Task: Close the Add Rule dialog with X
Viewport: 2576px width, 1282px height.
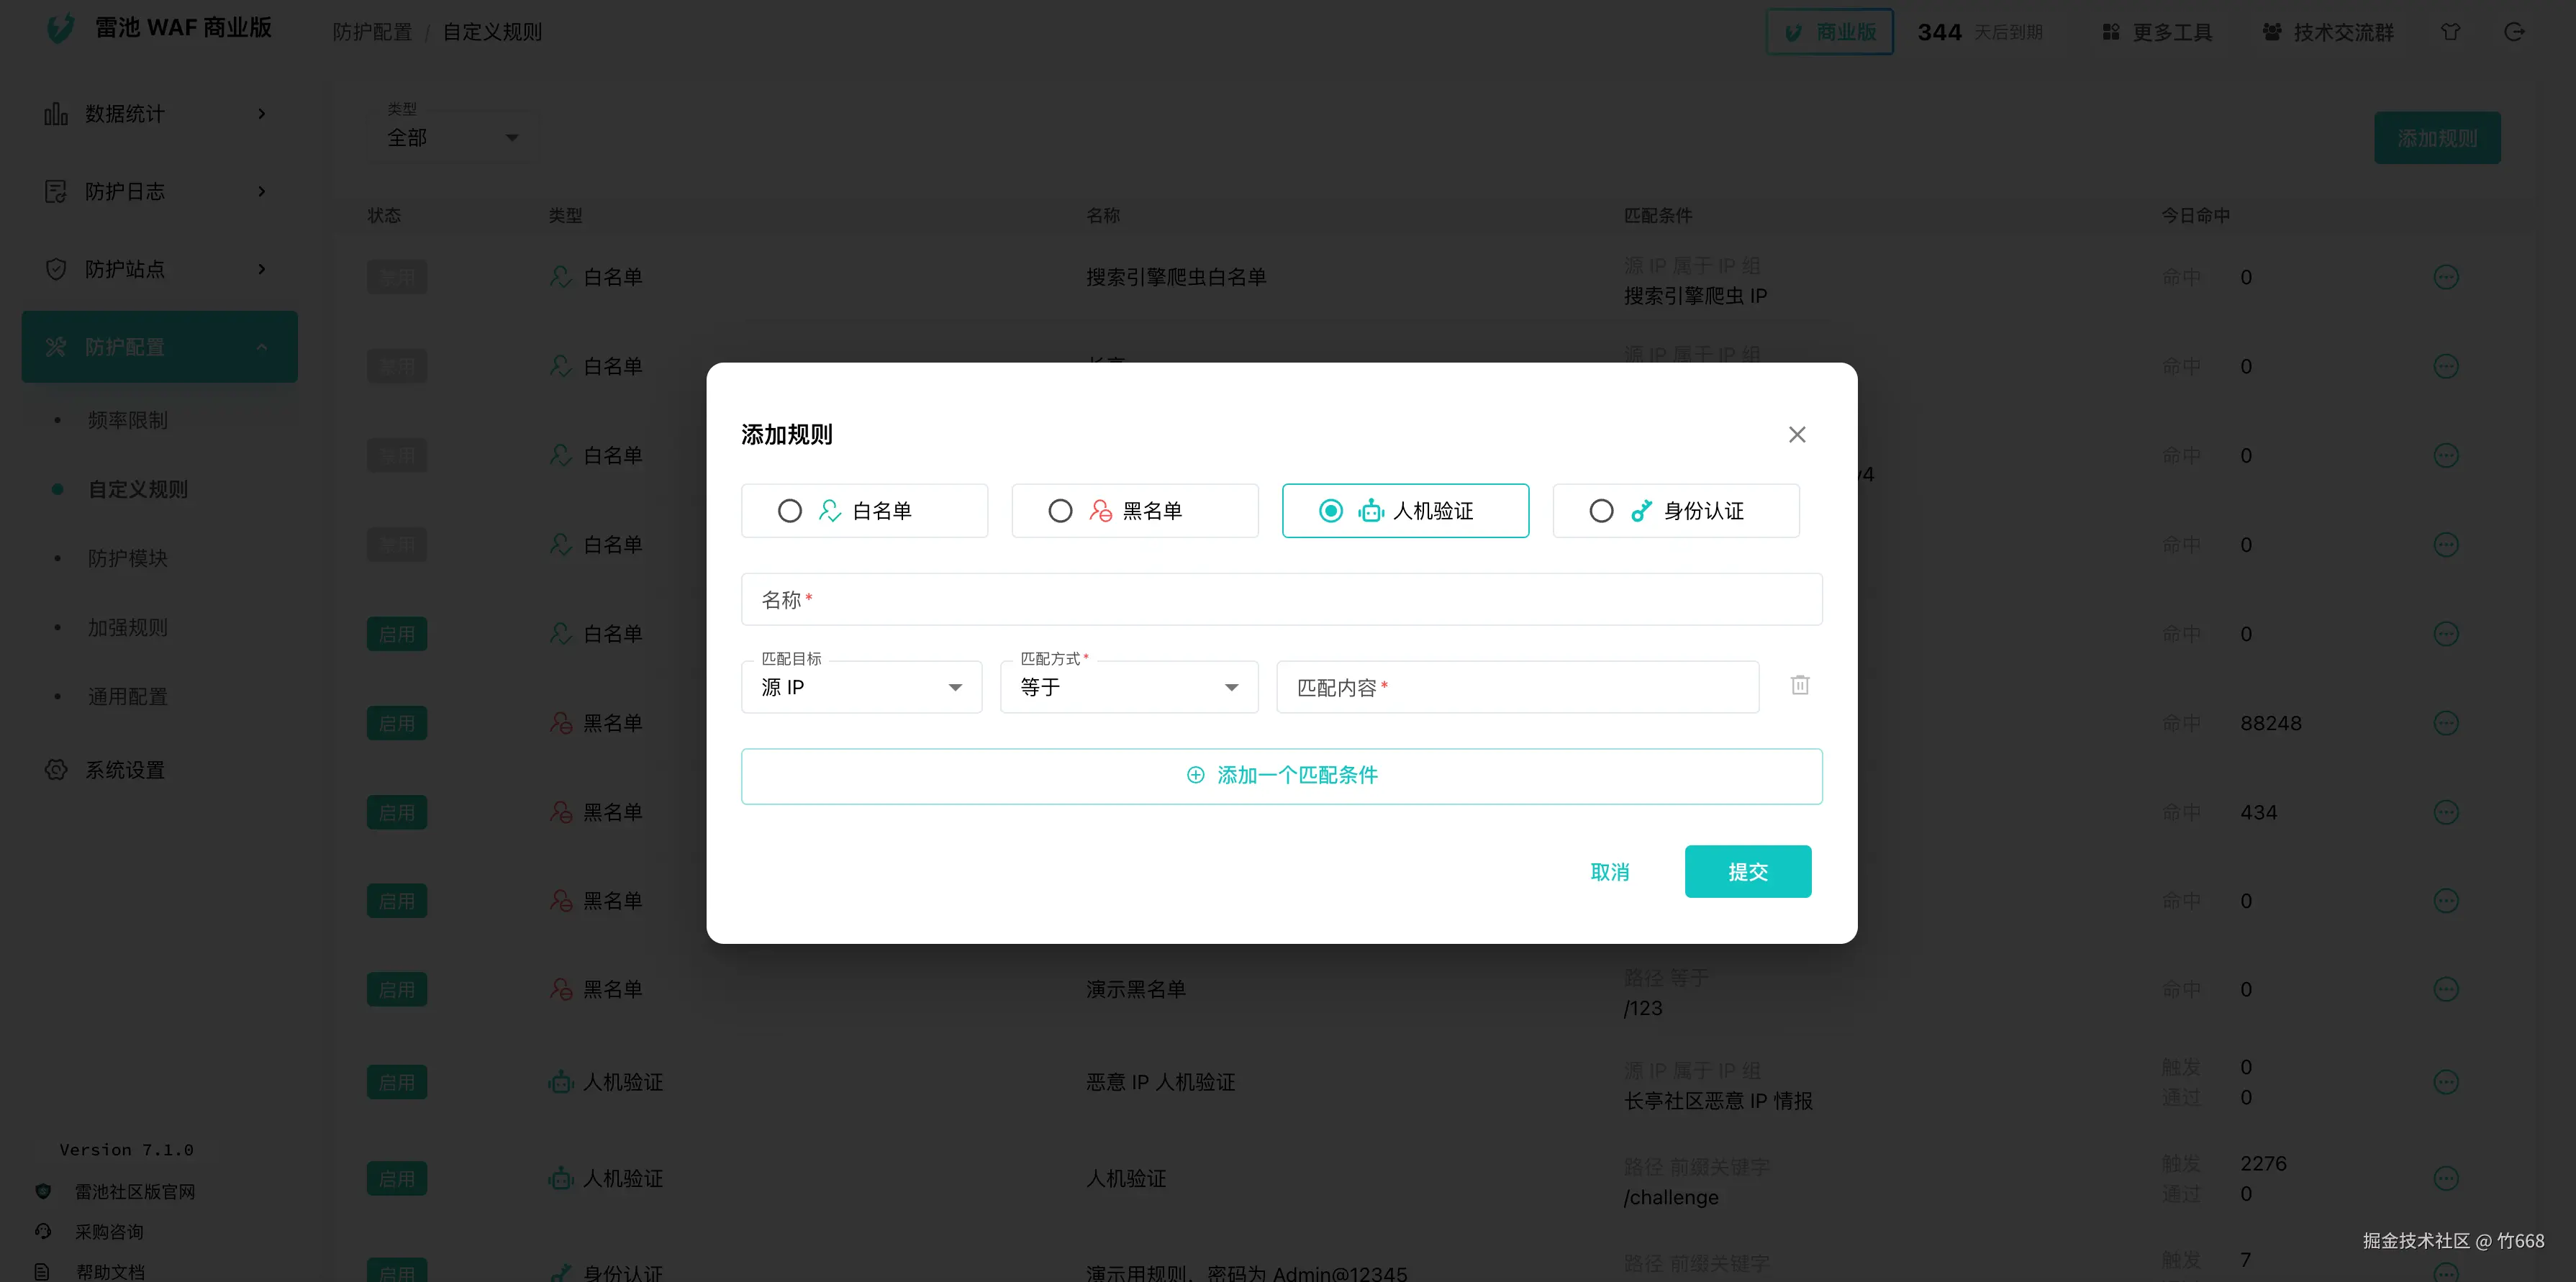Action: click(x=1796, y=434)
